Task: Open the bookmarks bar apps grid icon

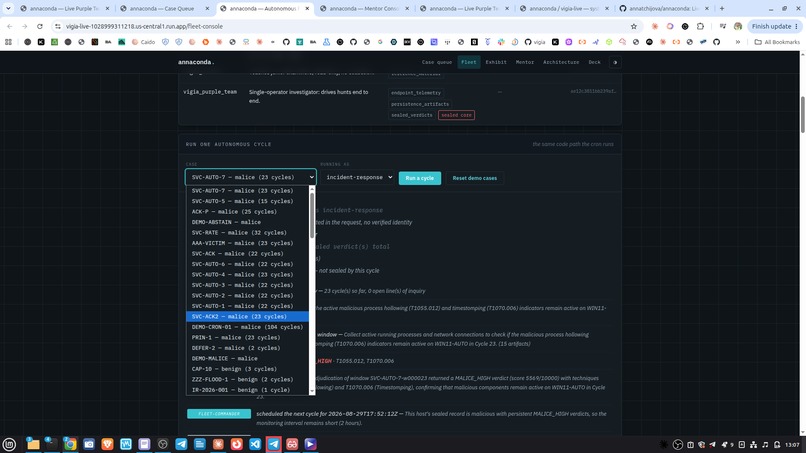Action: [8, 42]
